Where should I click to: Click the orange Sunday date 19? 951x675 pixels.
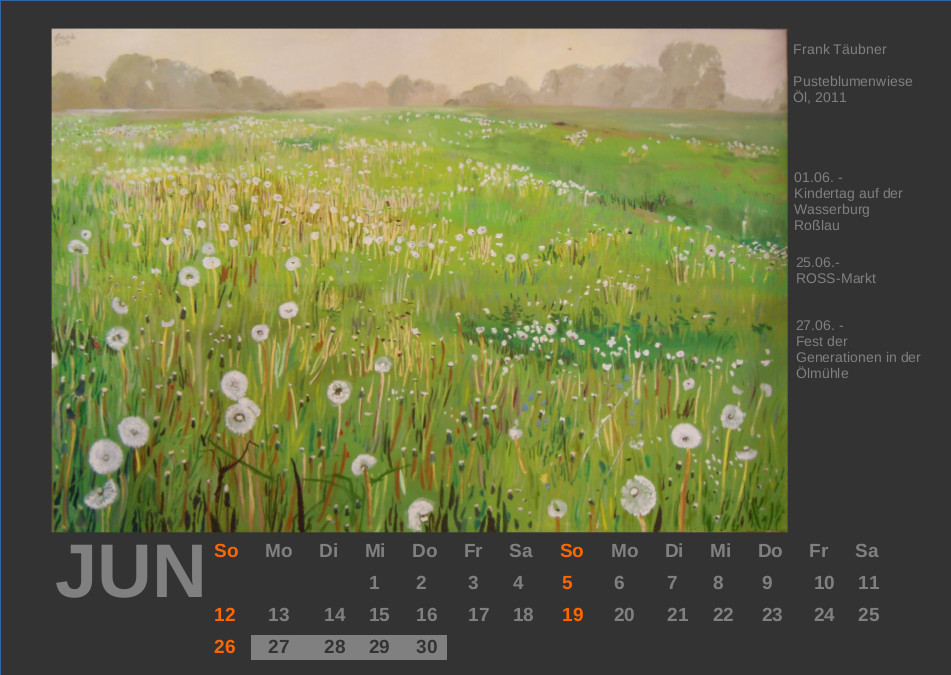click(573, 615)
